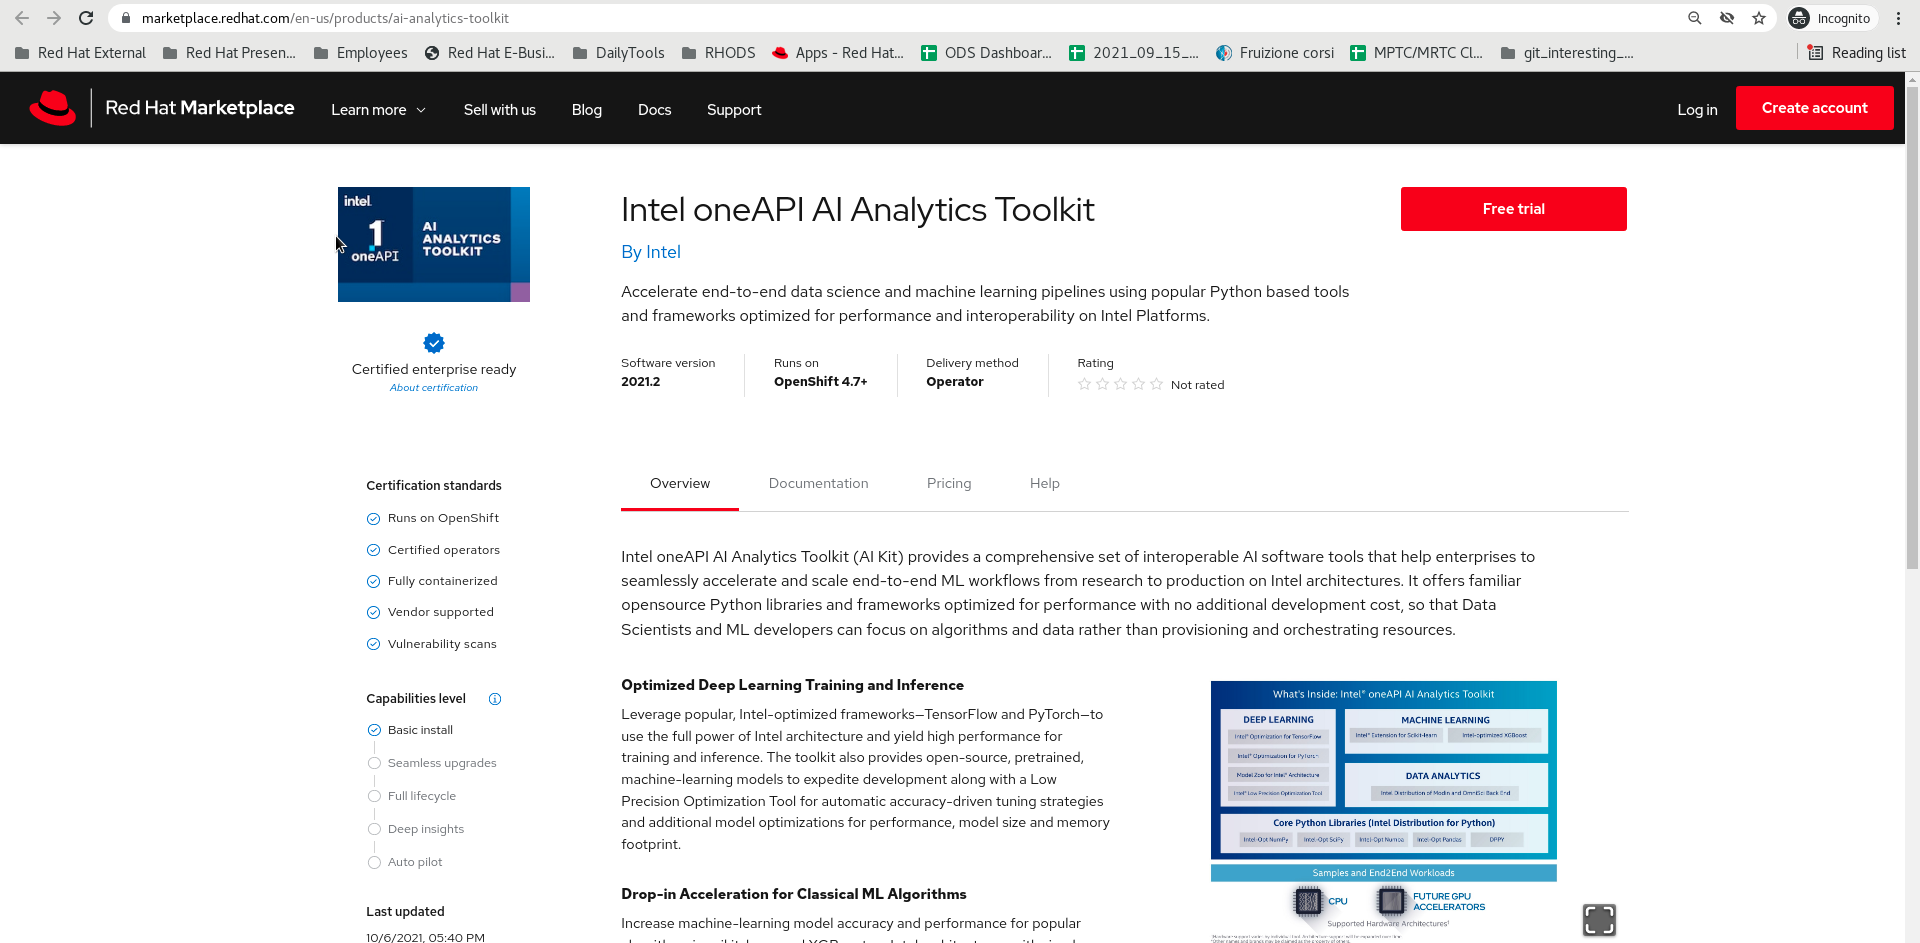
Task: Click the eye-slash tracking protection icon
Action: (x=1727, y=18)
